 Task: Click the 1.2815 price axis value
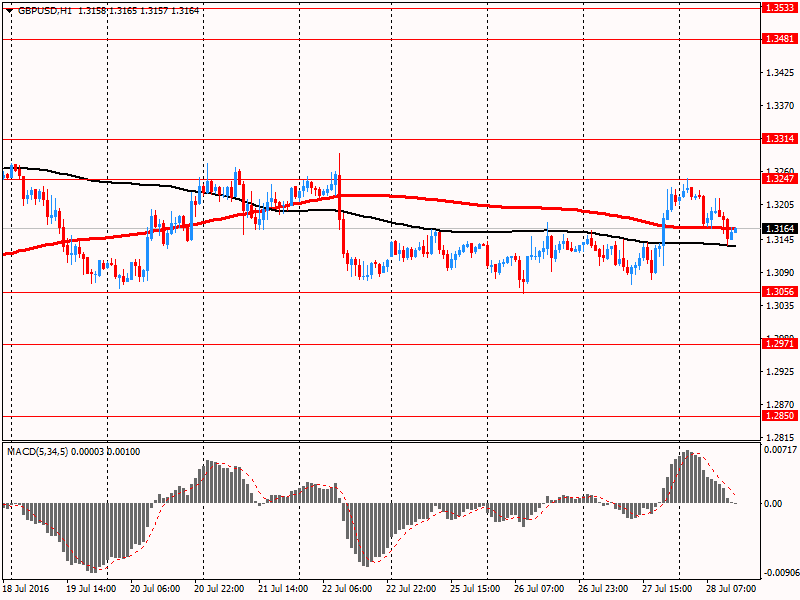pos(781,438)
